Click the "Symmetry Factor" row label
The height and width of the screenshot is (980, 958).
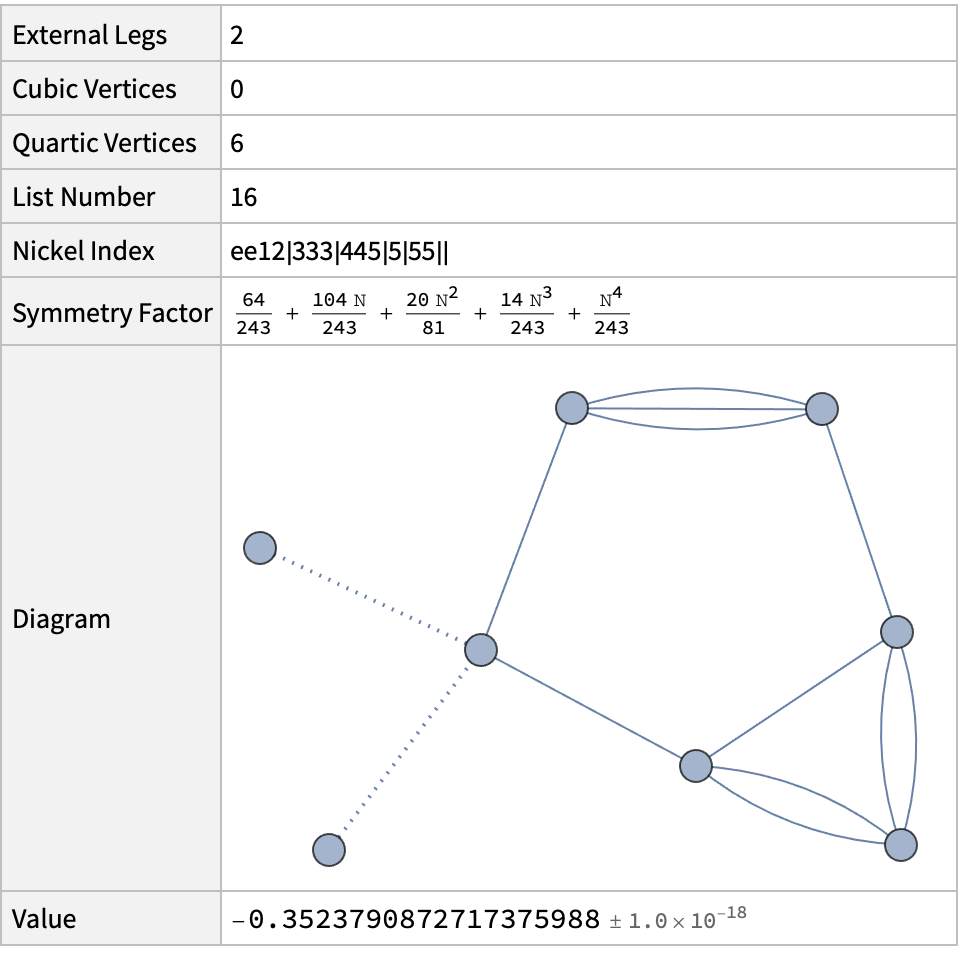tap(112, 314)
